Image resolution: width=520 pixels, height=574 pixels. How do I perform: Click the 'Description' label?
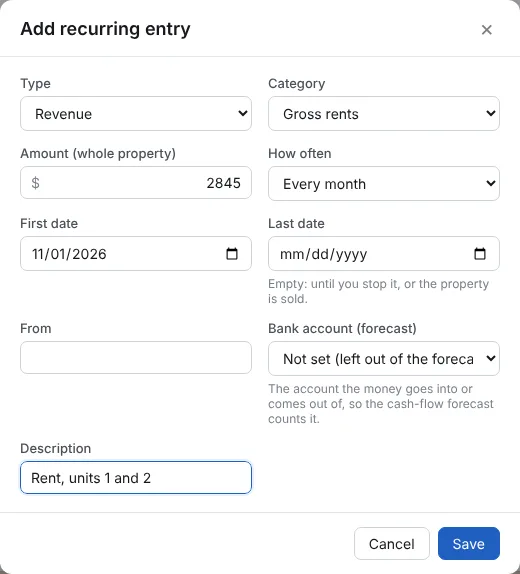(x=56, y=448)
